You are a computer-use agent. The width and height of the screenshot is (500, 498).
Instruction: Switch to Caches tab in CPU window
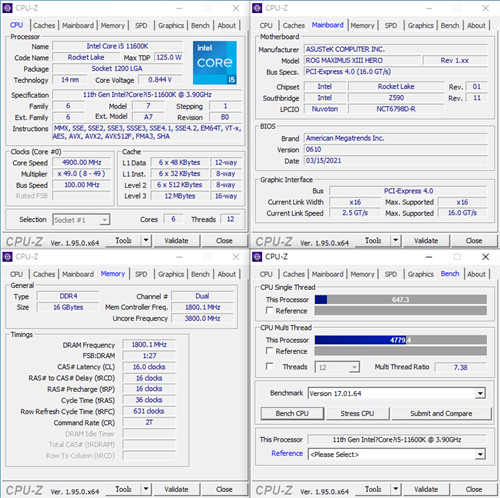coord(44,26)
